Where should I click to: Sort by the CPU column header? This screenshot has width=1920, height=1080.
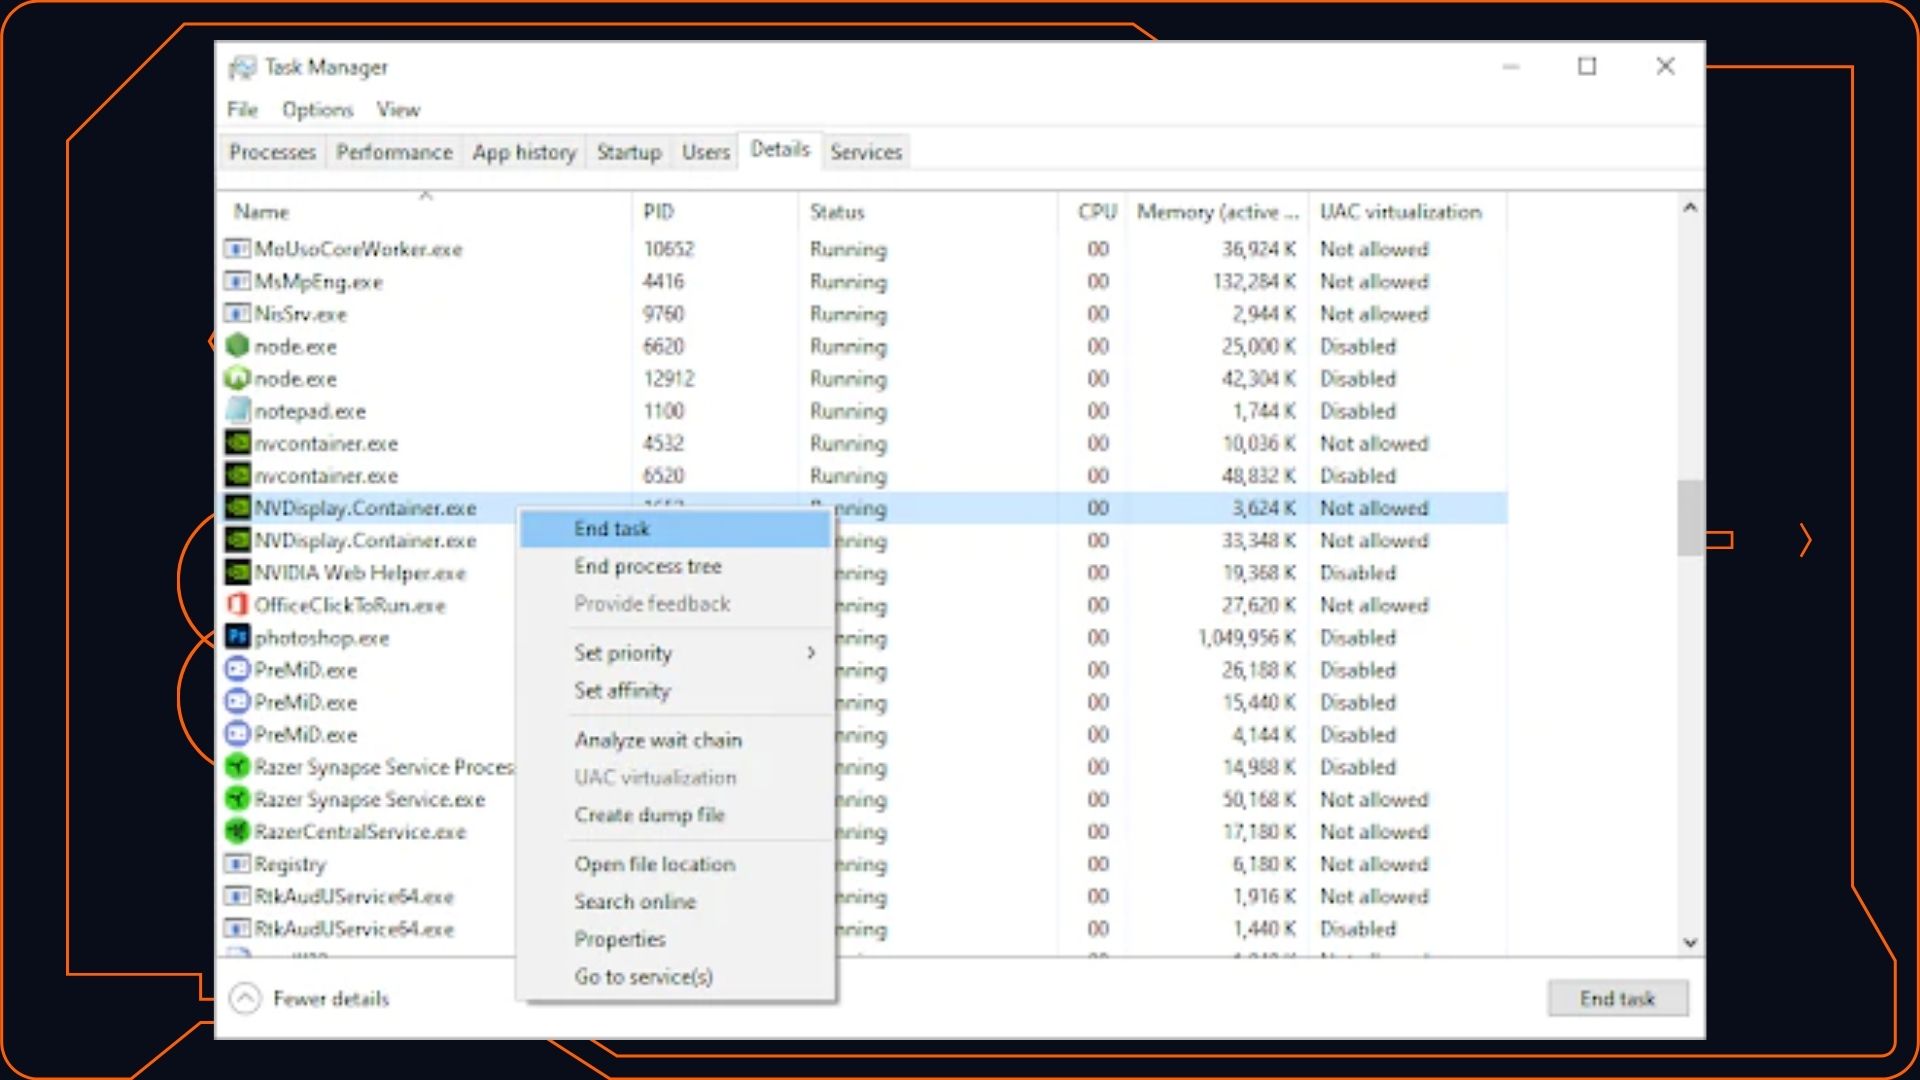click(x=1093, y=212)
